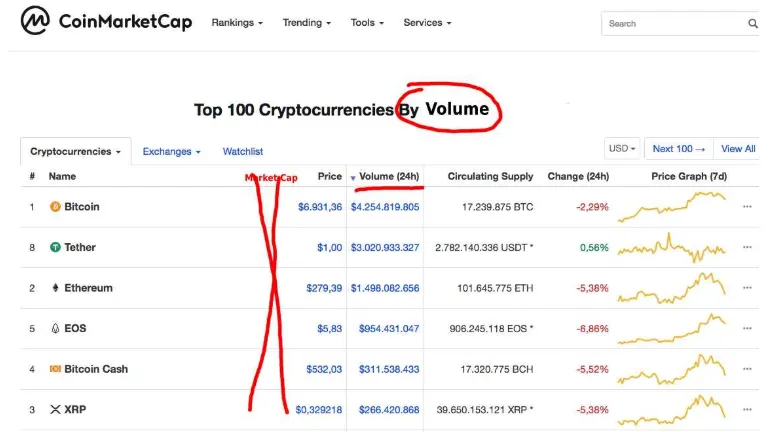The image size is (773, 432).
Task: Open the Tools menu
Action: 367,23
